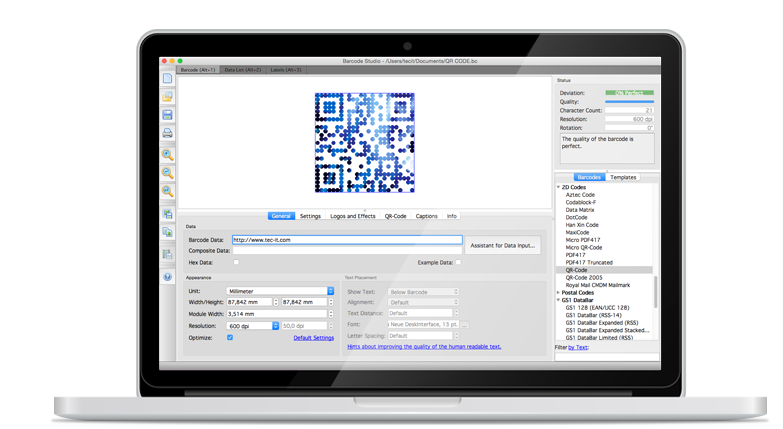Collapse the GS1 DataBar tree group
The image size is (783, 429).
558,300
